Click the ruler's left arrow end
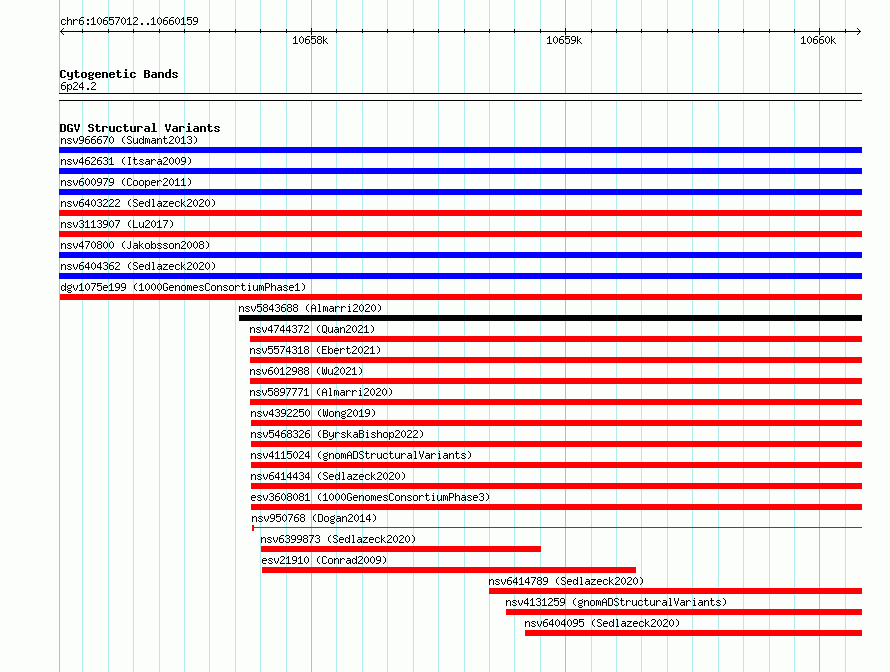Viewport: 890px width, 672px height. (x=62, y=32)
